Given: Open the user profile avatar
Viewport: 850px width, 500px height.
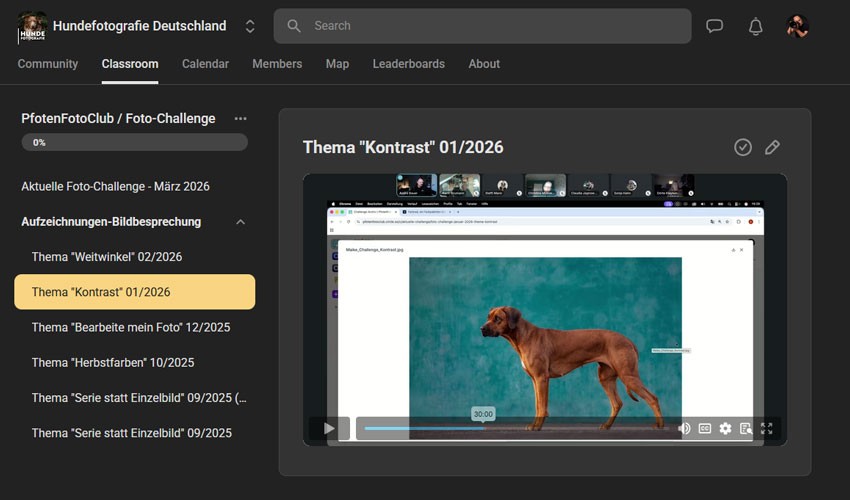Looking at the screenshot, I should (x=797, y=26).
